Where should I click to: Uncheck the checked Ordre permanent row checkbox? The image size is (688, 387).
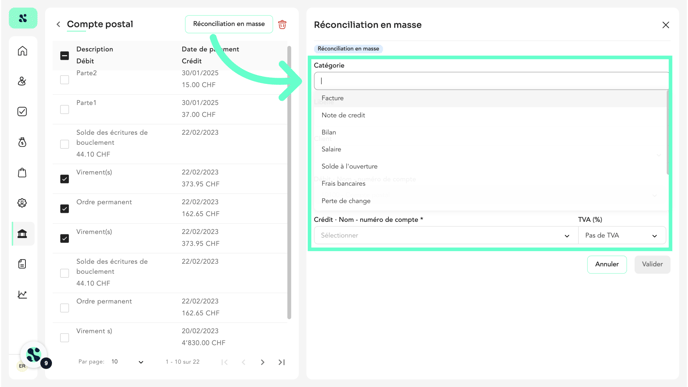[64, 208]
